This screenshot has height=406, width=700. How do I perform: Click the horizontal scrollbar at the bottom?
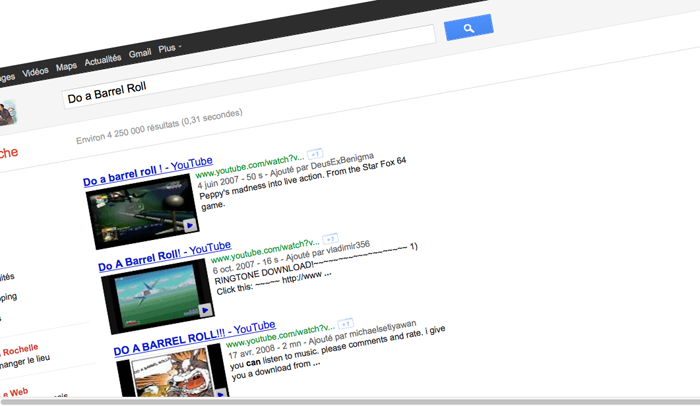350,400
